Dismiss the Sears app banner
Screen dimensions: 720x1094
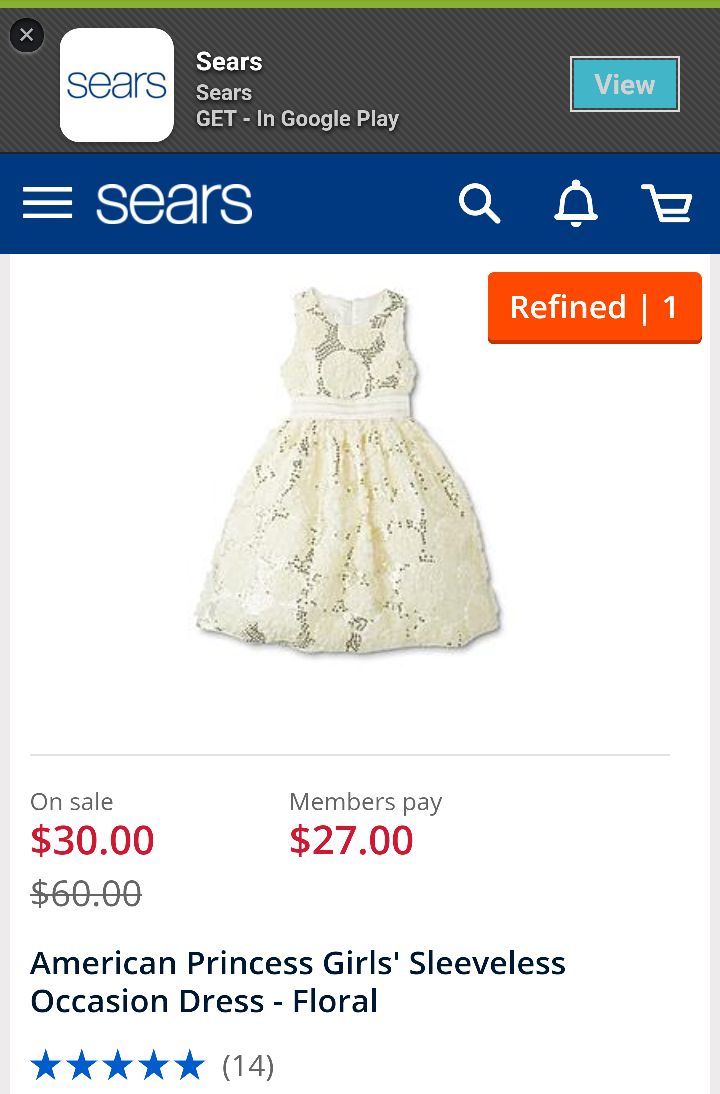point(27,35)
